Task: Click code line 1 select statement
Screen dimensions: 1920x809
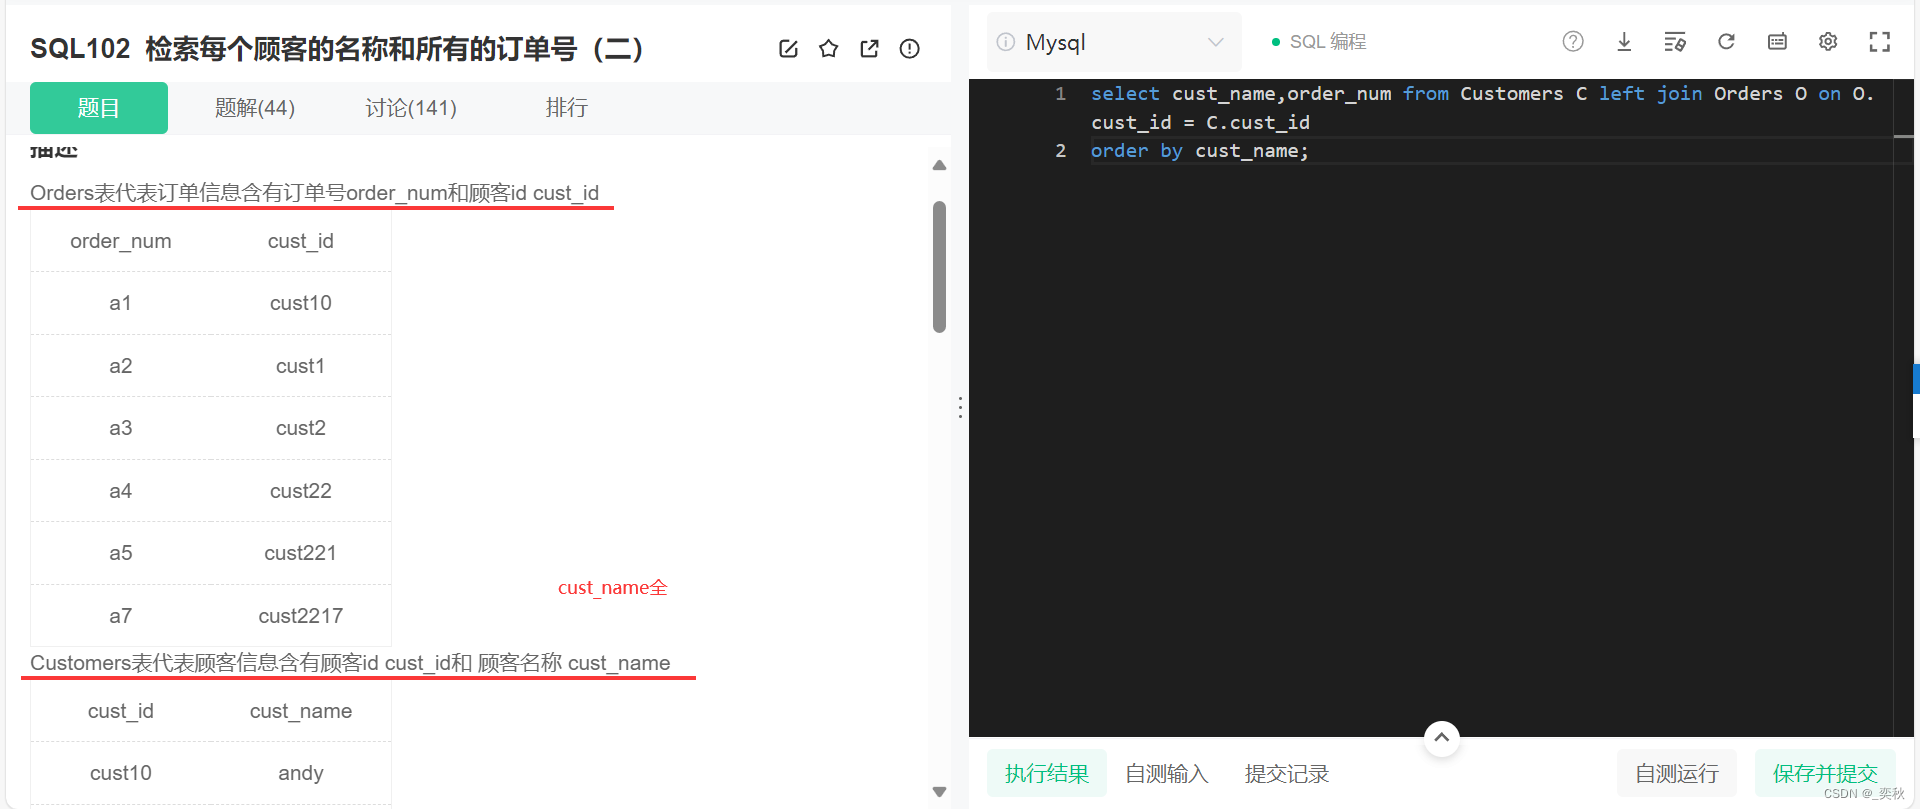Action: click(x=1482, y=108)
